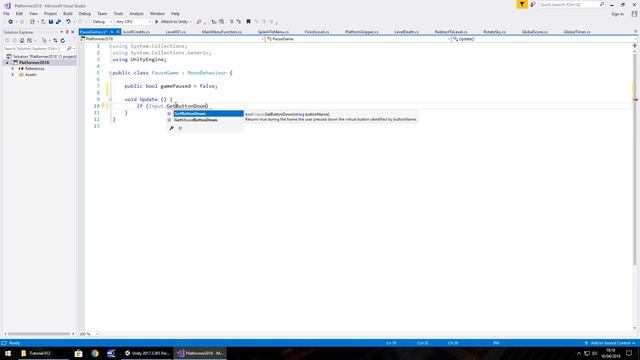Open Microsoft Store from the taskbar
This screenshot has width=640, height=360.
click(x=78, y=353)
